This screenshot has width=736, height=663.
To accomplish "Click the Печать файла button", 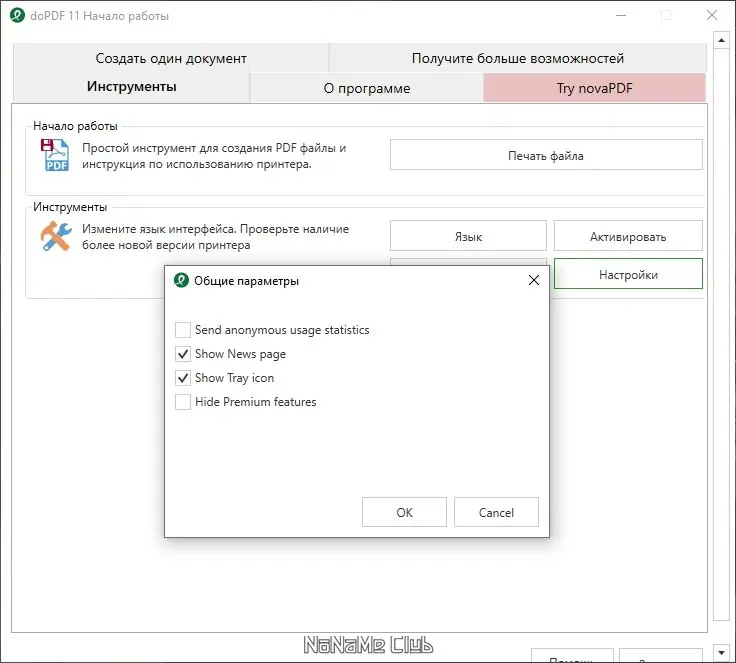I will 546,155.
